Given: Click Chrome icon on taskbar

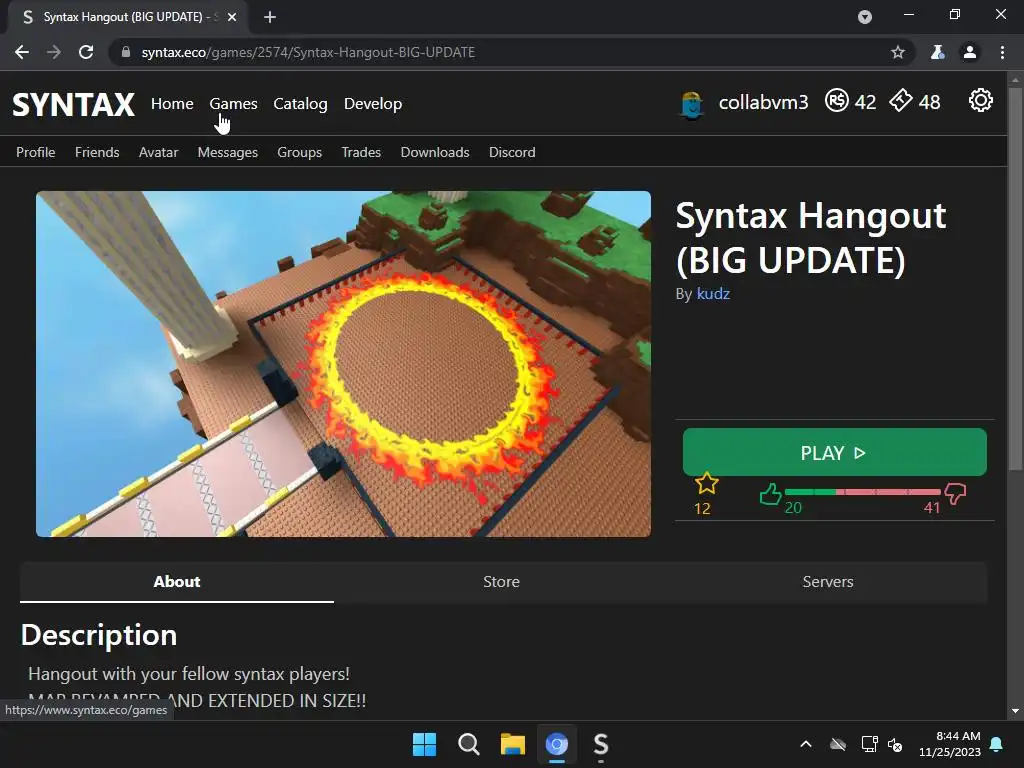Looking at the screenshot, I should [x=556, y=744].
